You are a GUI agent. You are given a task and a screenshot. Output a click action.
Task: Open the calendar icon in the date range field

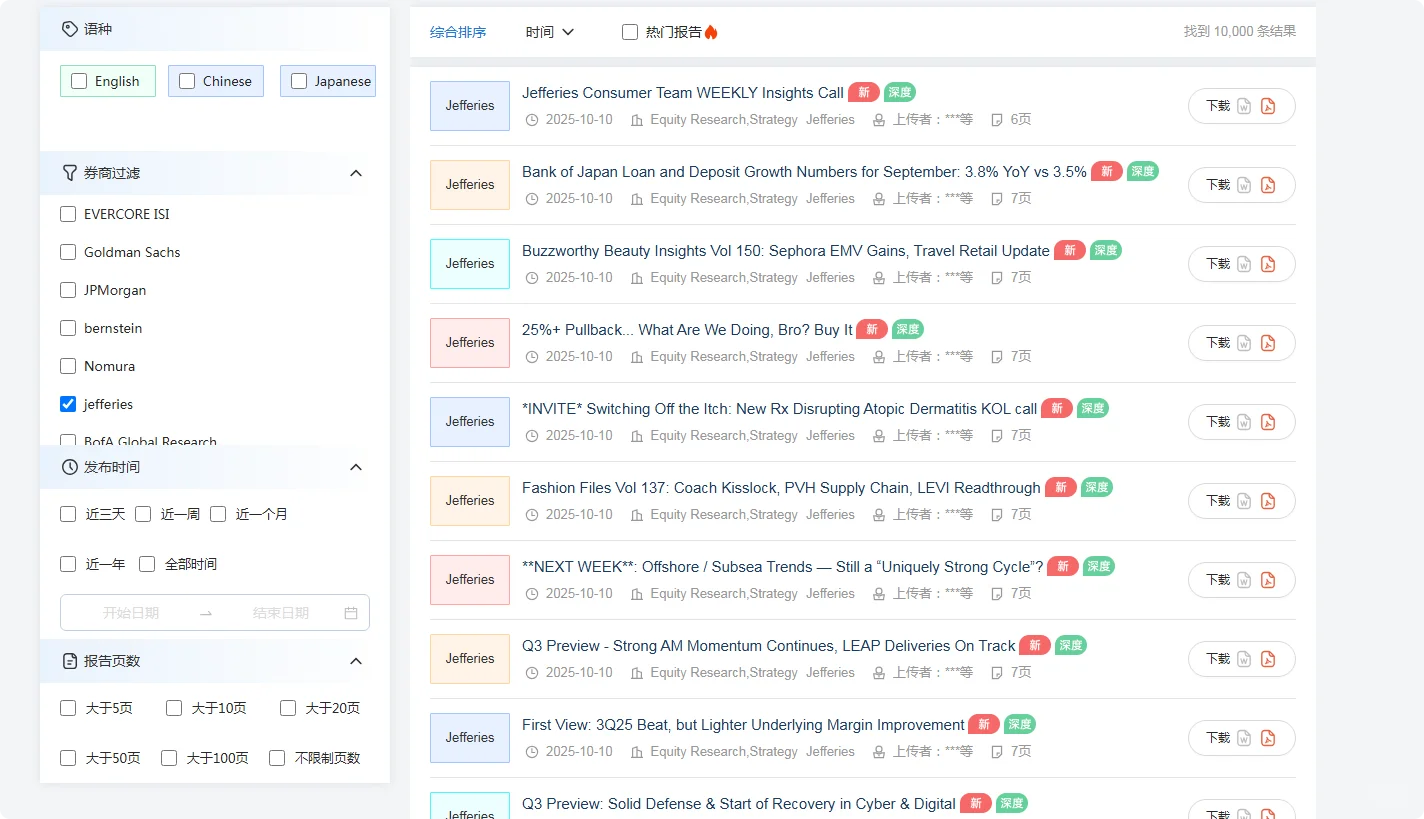[x=351, y=613]
